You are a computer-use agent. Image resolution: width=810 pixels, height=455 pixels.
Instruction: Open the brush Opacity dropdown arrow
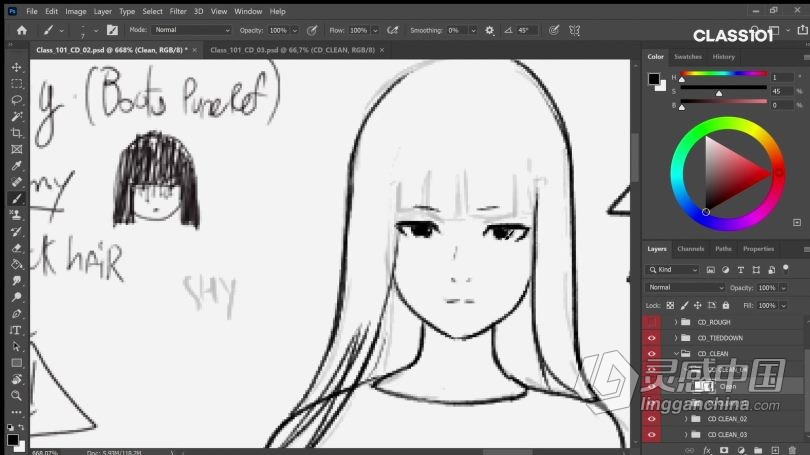295,30
